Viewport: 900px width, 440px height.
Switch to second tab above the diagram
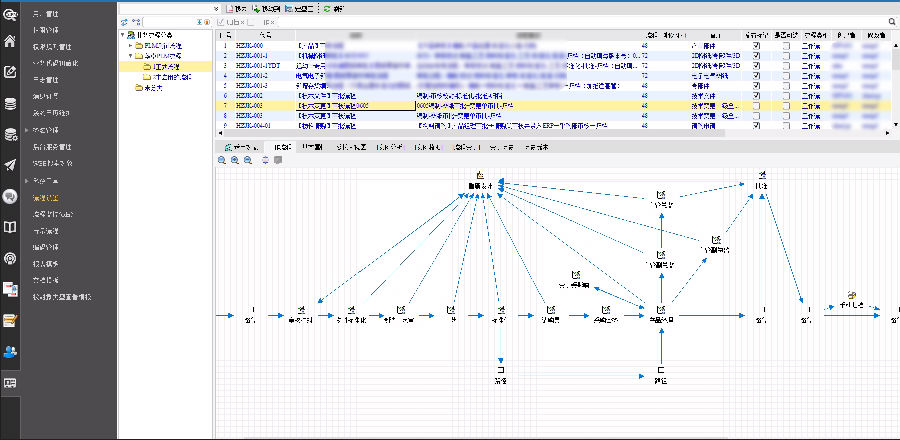(x=282, y=147)
